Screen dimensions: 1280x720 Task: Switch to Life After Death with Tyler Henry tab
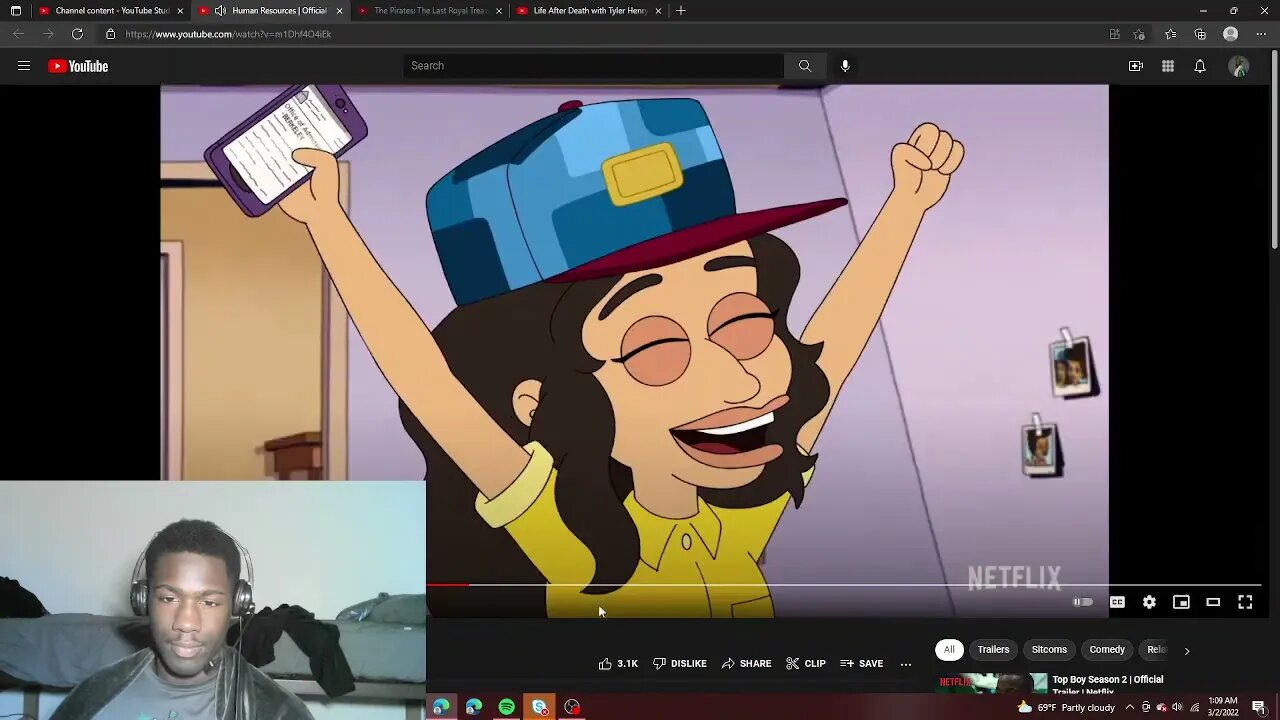pyautogui.click(x=589, y=11)
